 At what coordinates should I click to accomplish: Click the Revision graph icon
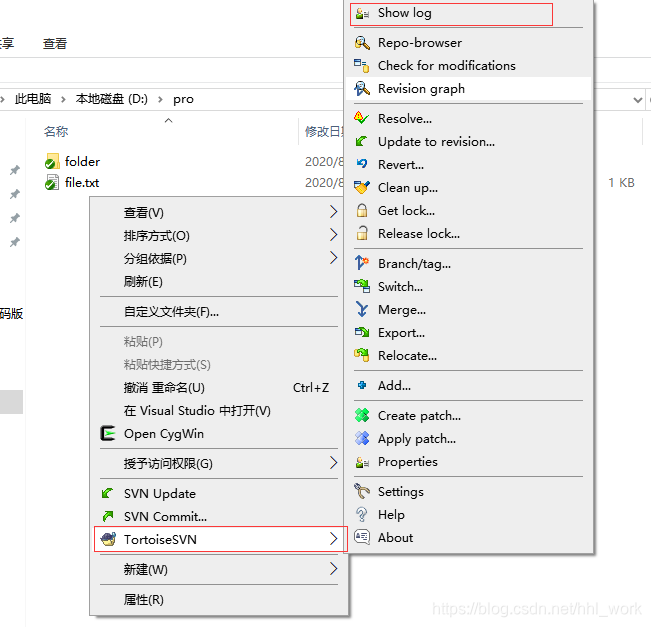coord(362,88)
